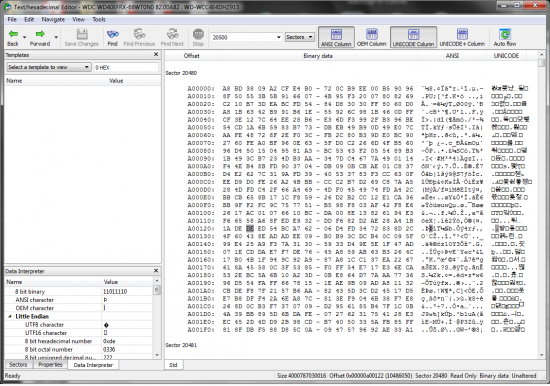The height and width of the screenshot is (386, 550).
Task: Open the Navigate menu
Action: [53, 19]
